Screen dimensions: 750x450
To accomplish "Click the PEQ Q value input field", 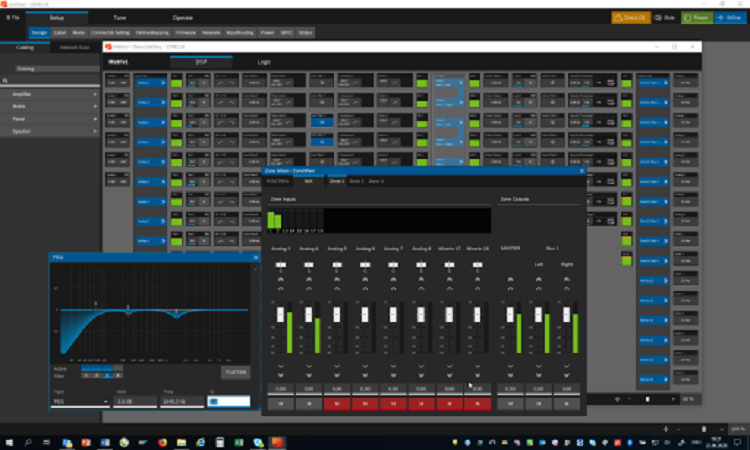I will point(228,401).
